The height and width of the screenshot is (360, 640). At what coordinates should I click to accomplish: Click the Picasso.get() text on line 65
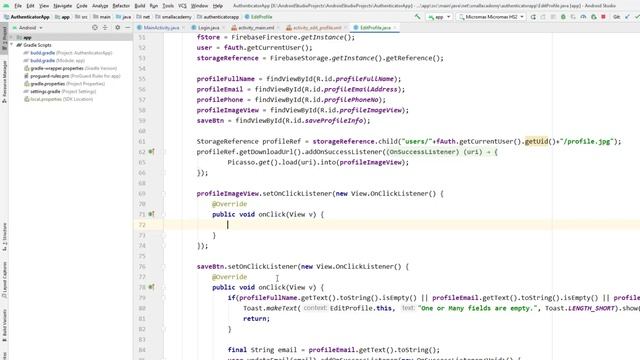pos(254,162)
